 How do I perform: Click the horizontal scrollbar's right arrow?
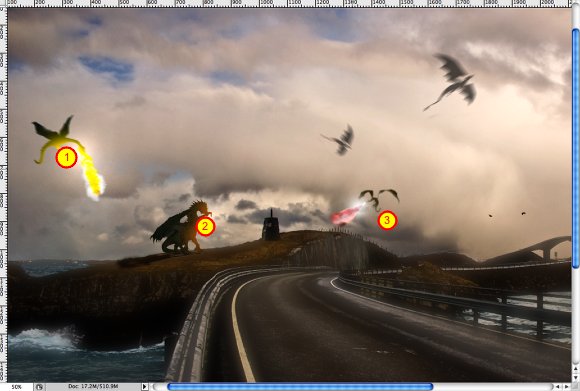(x=567, y=387)
